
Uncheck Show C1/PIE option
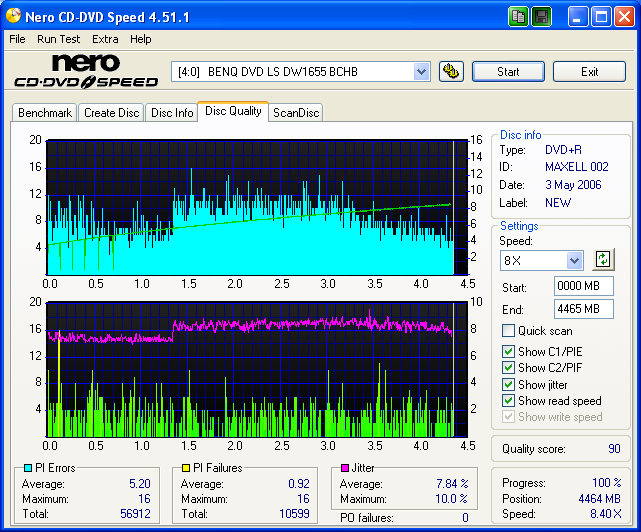point(509,352)
